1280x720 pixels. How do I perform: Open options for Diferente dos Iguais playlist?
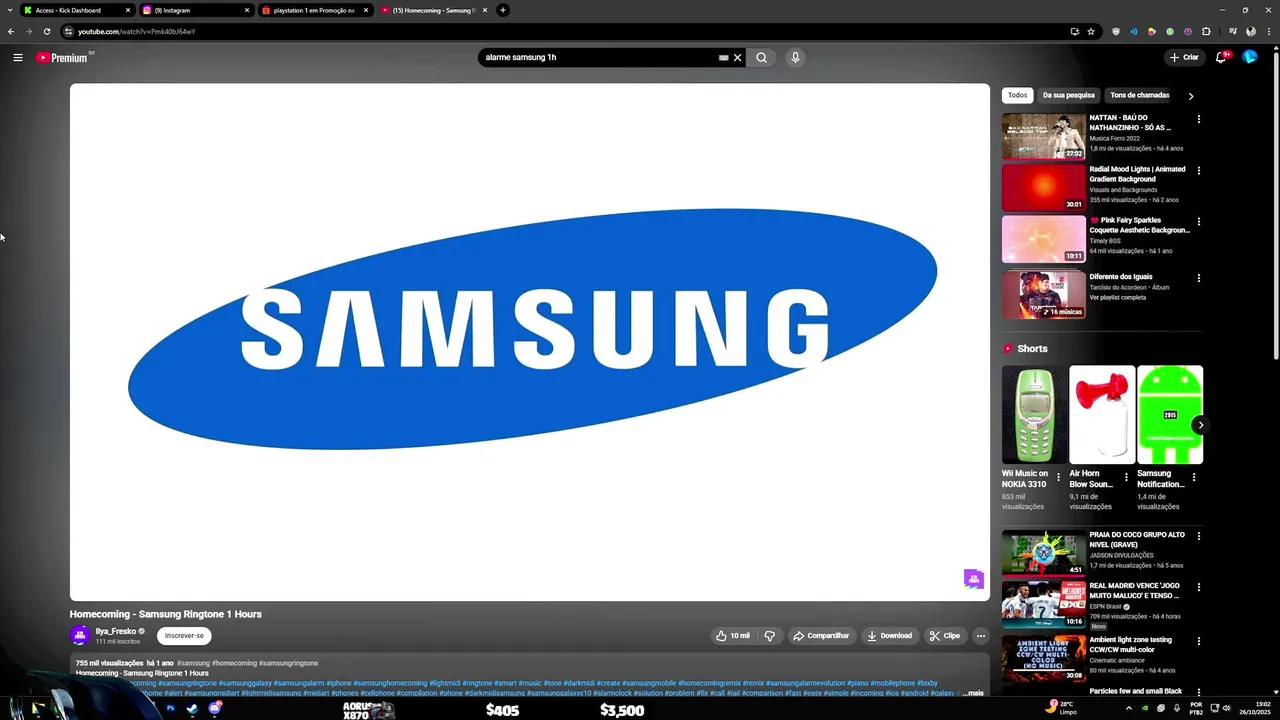pyautogui.click(x=1199, y=278)
